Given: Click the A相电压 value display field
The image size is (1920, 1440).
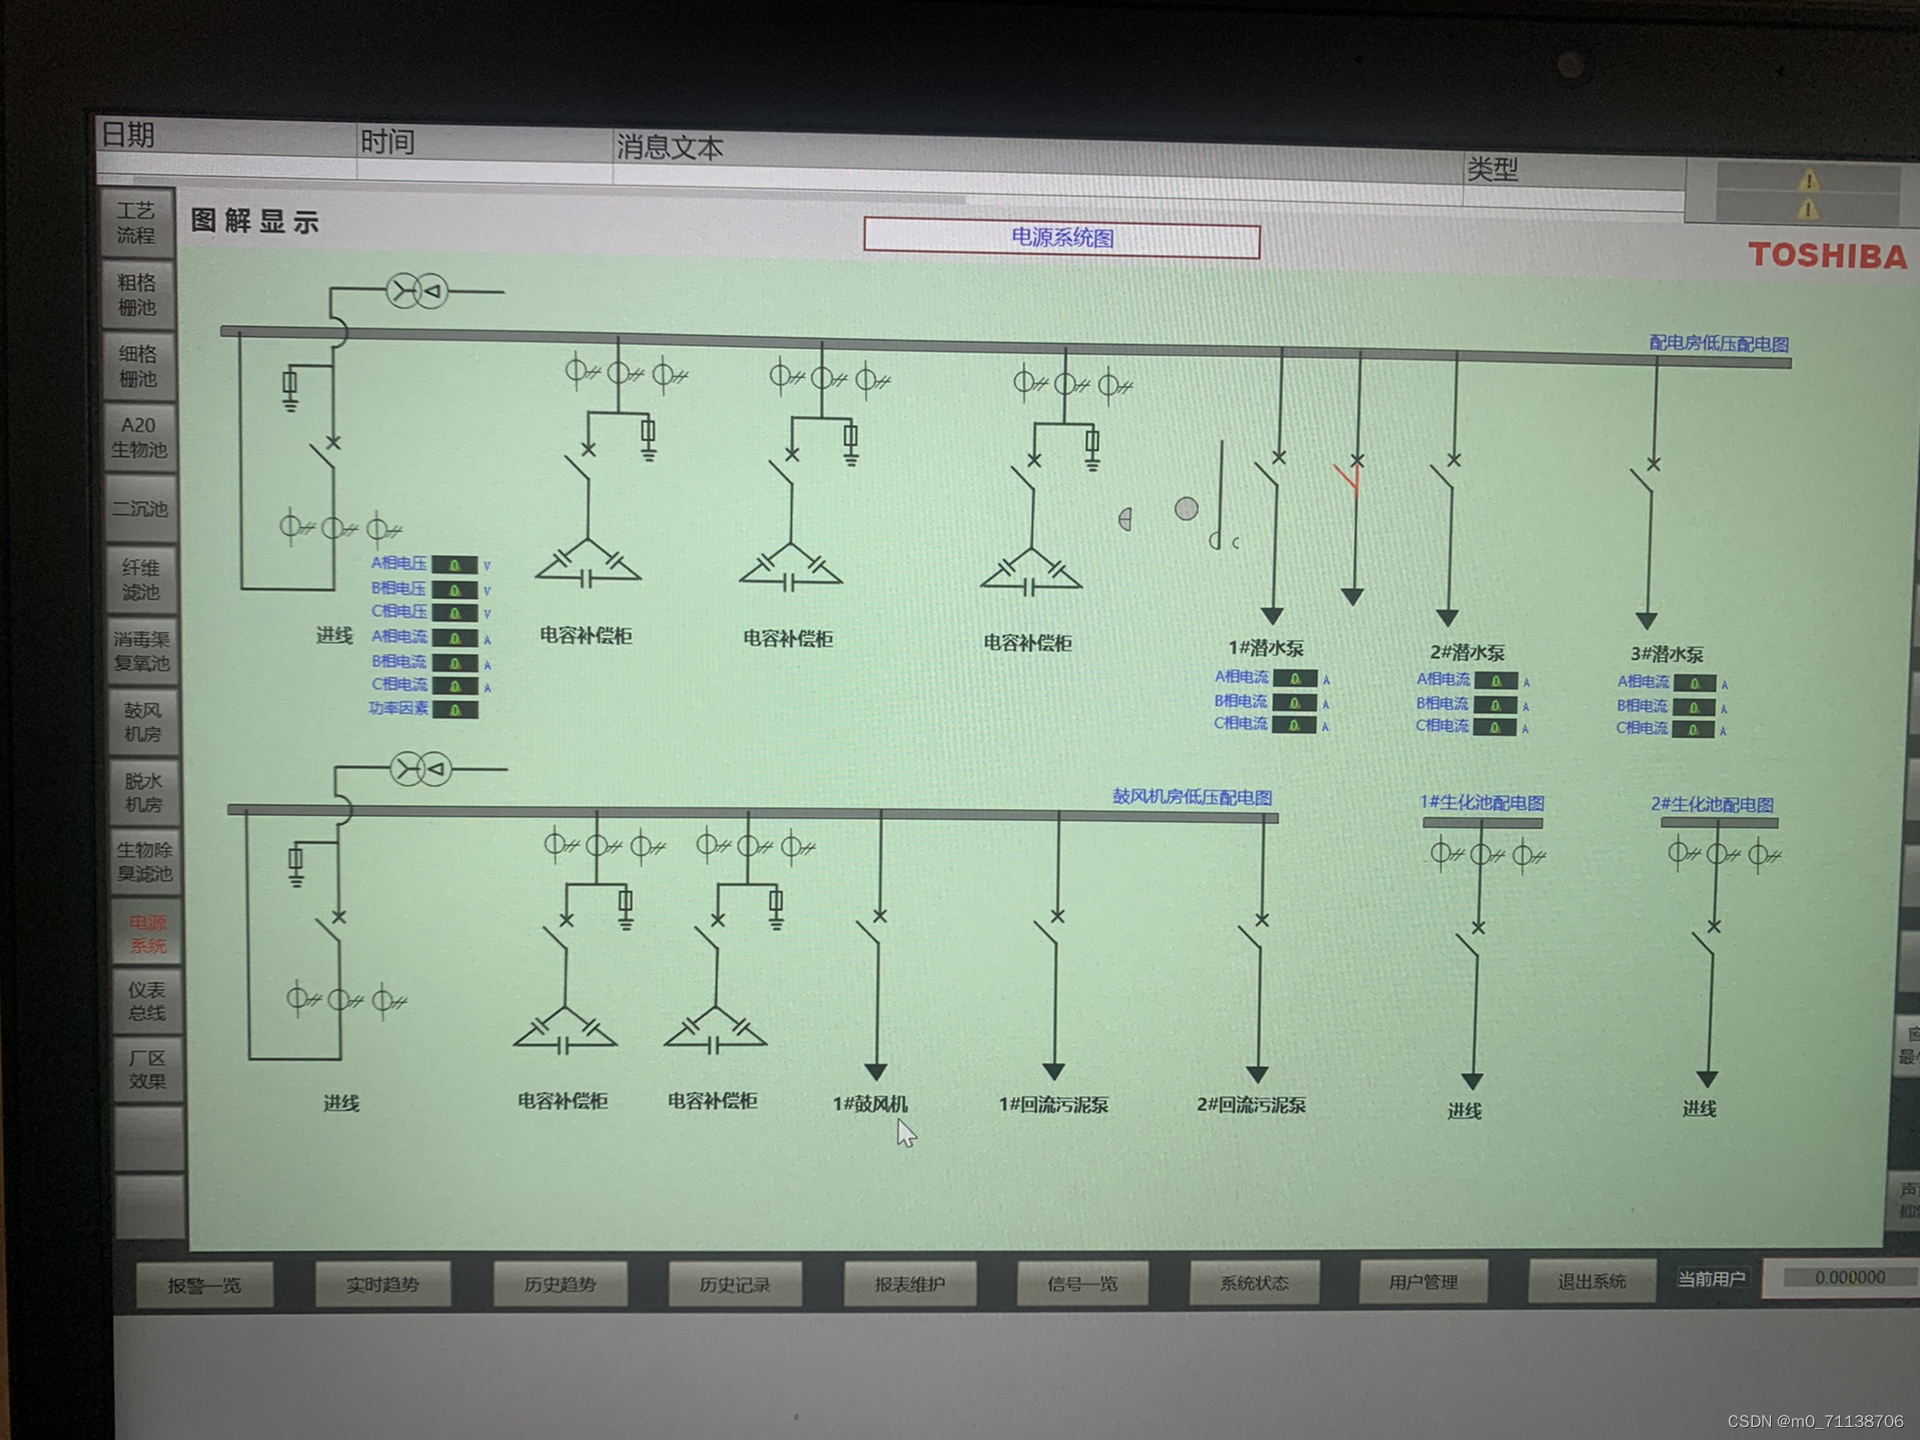Looking at the screenshot, I should (455, 565).
